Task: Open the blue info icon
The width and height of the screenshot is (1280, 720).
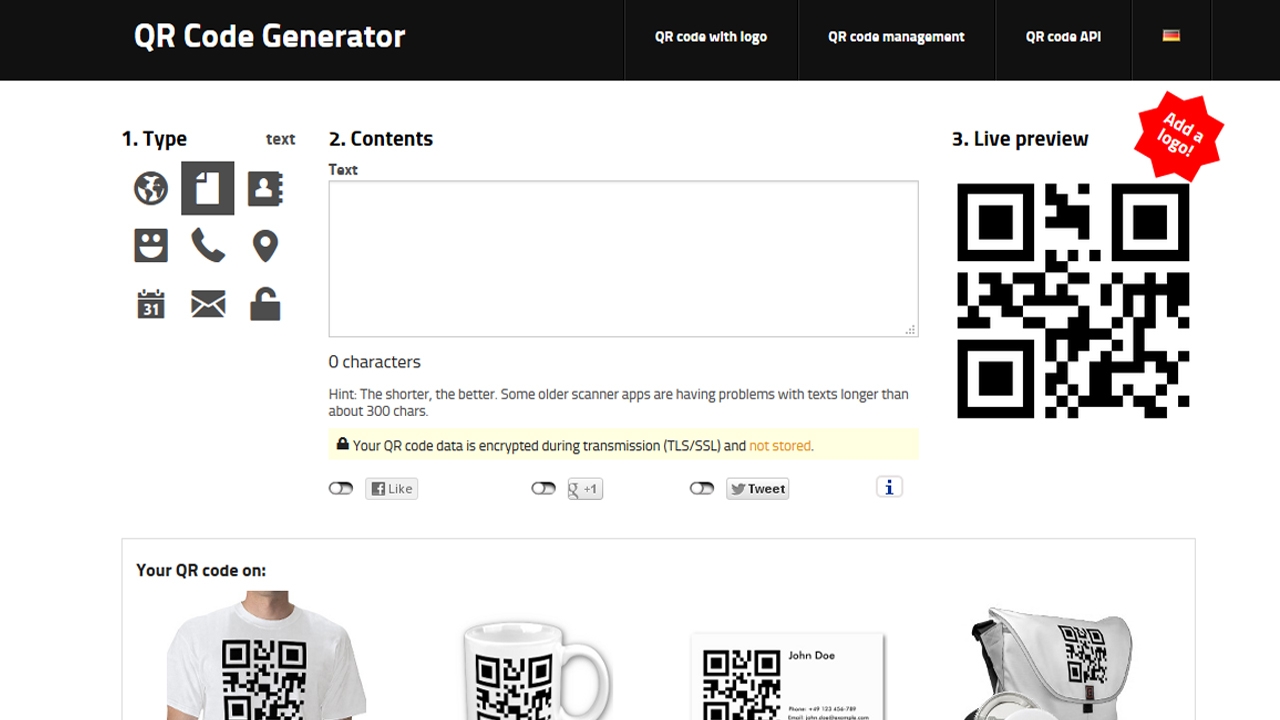Action: point(889,487)
